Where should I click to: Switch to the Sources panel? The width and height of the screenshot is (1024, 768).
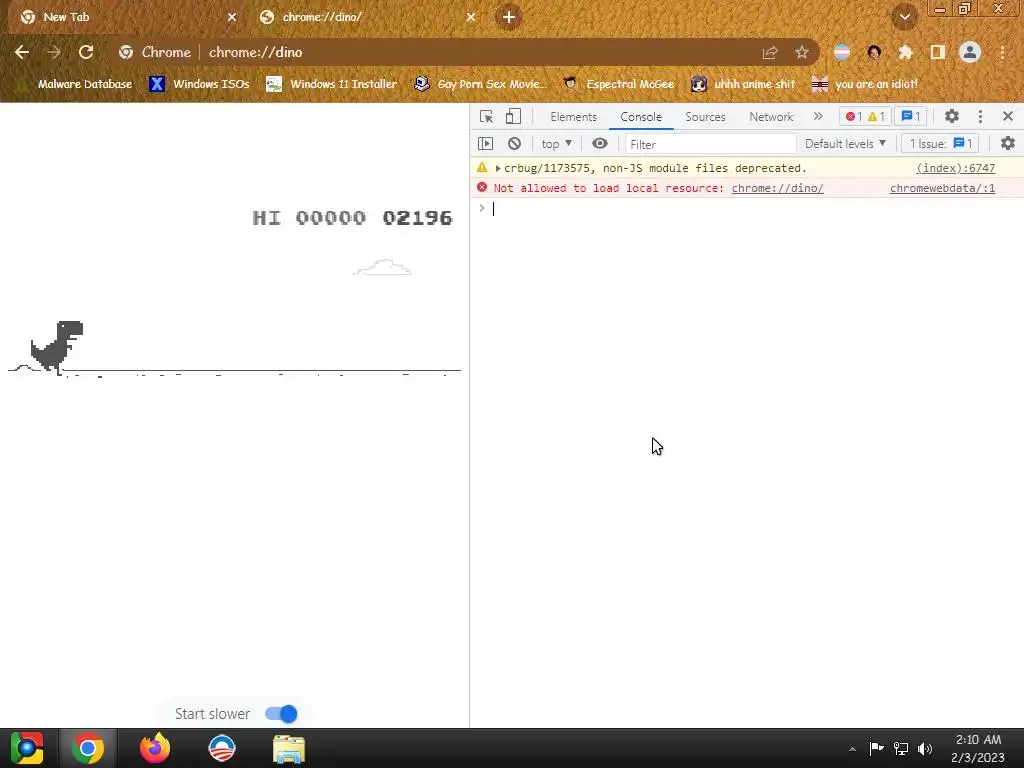[705, 117]
